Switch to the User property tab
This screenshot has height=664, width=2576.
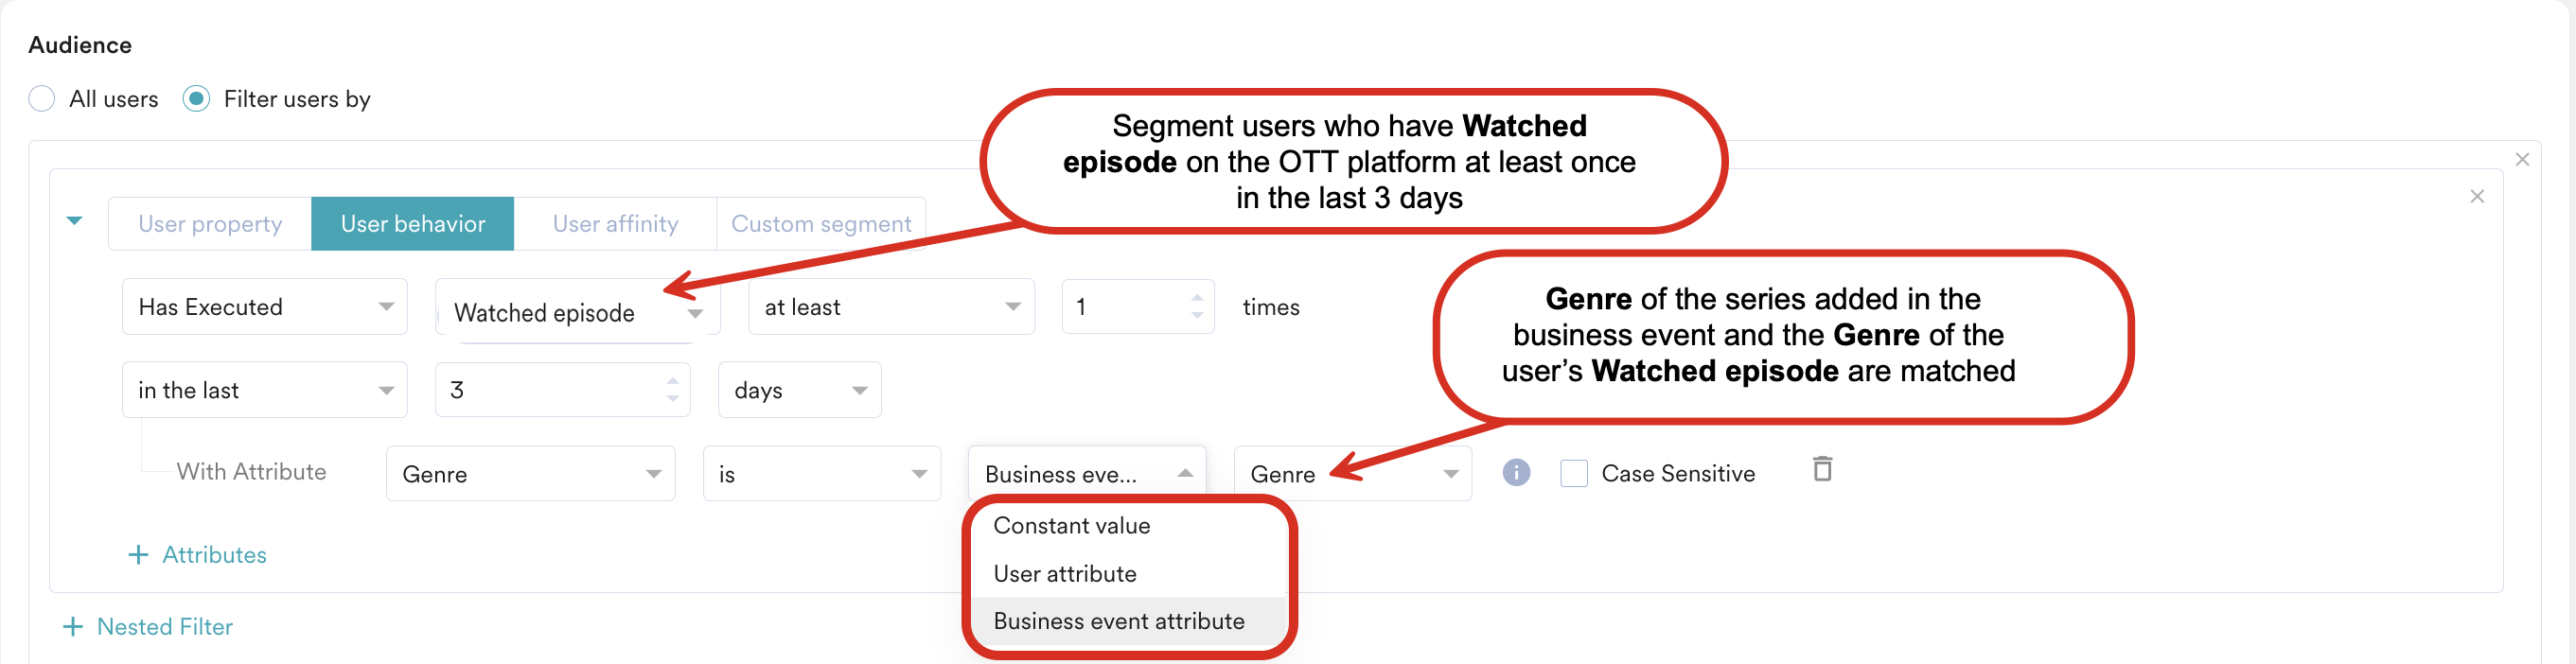(210, 224)
